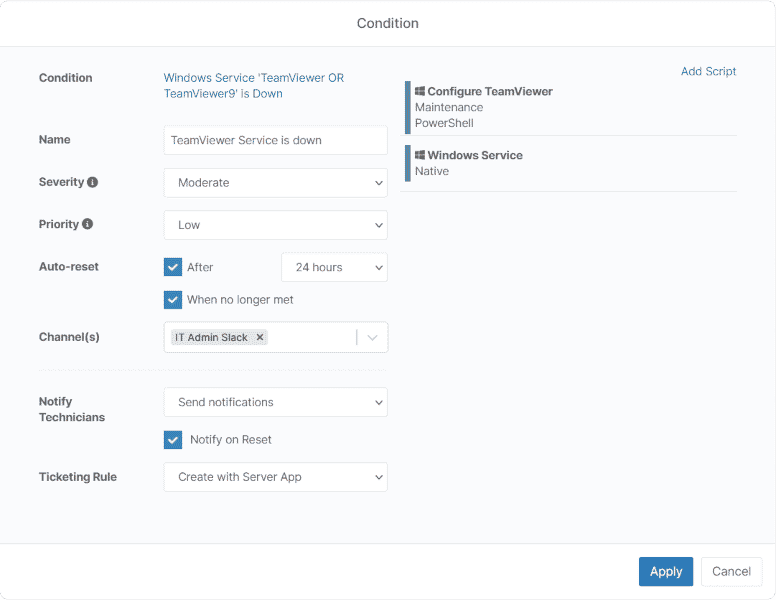
Task: Open the Priority dropdown set to Low
Action: coord(275,225)
